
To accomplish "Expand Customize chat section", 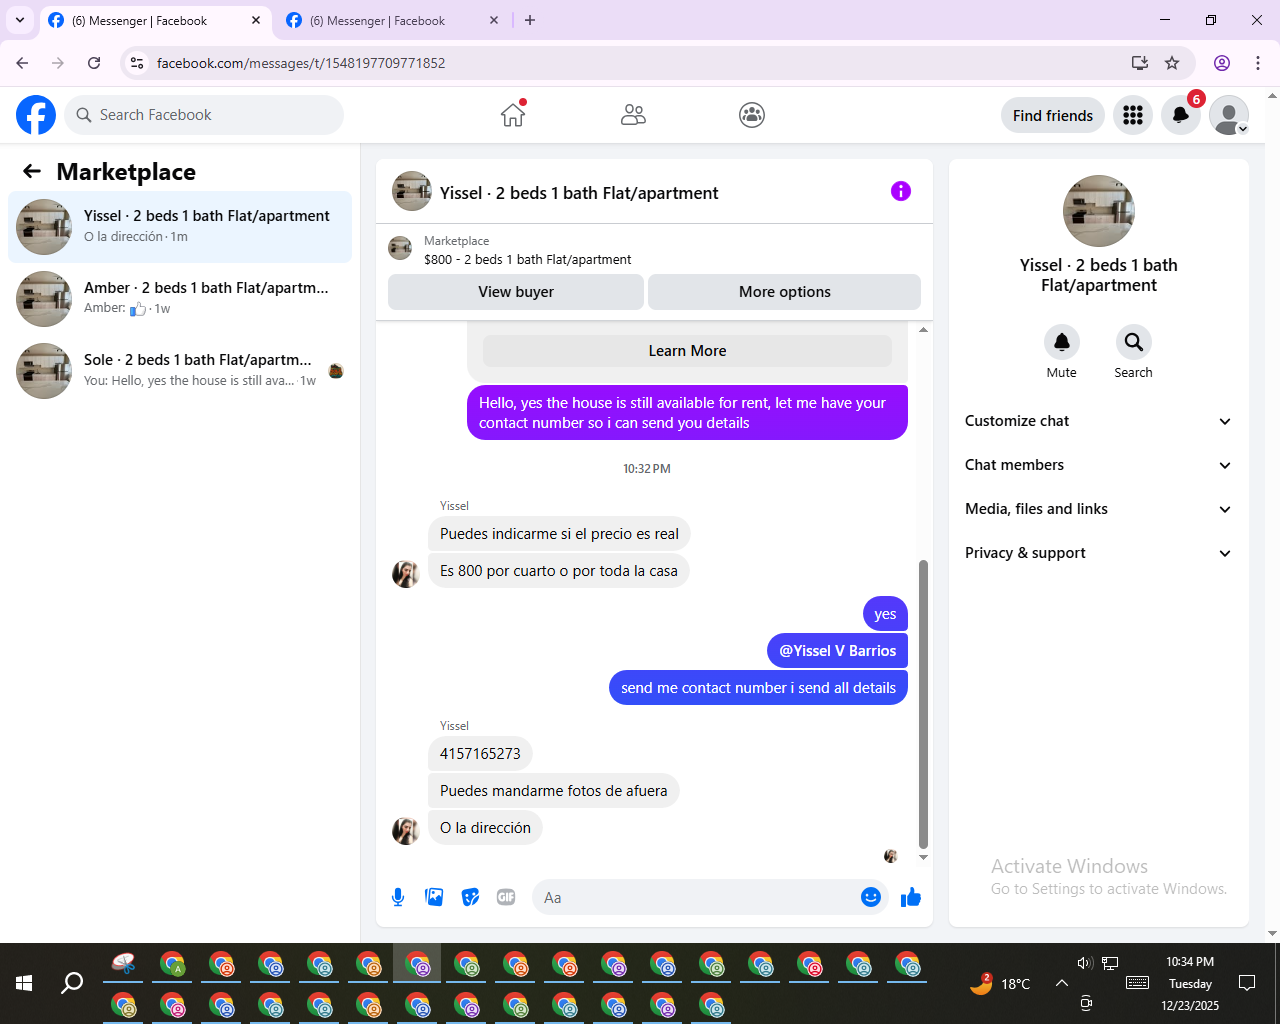I will (x=1099, y=421).
